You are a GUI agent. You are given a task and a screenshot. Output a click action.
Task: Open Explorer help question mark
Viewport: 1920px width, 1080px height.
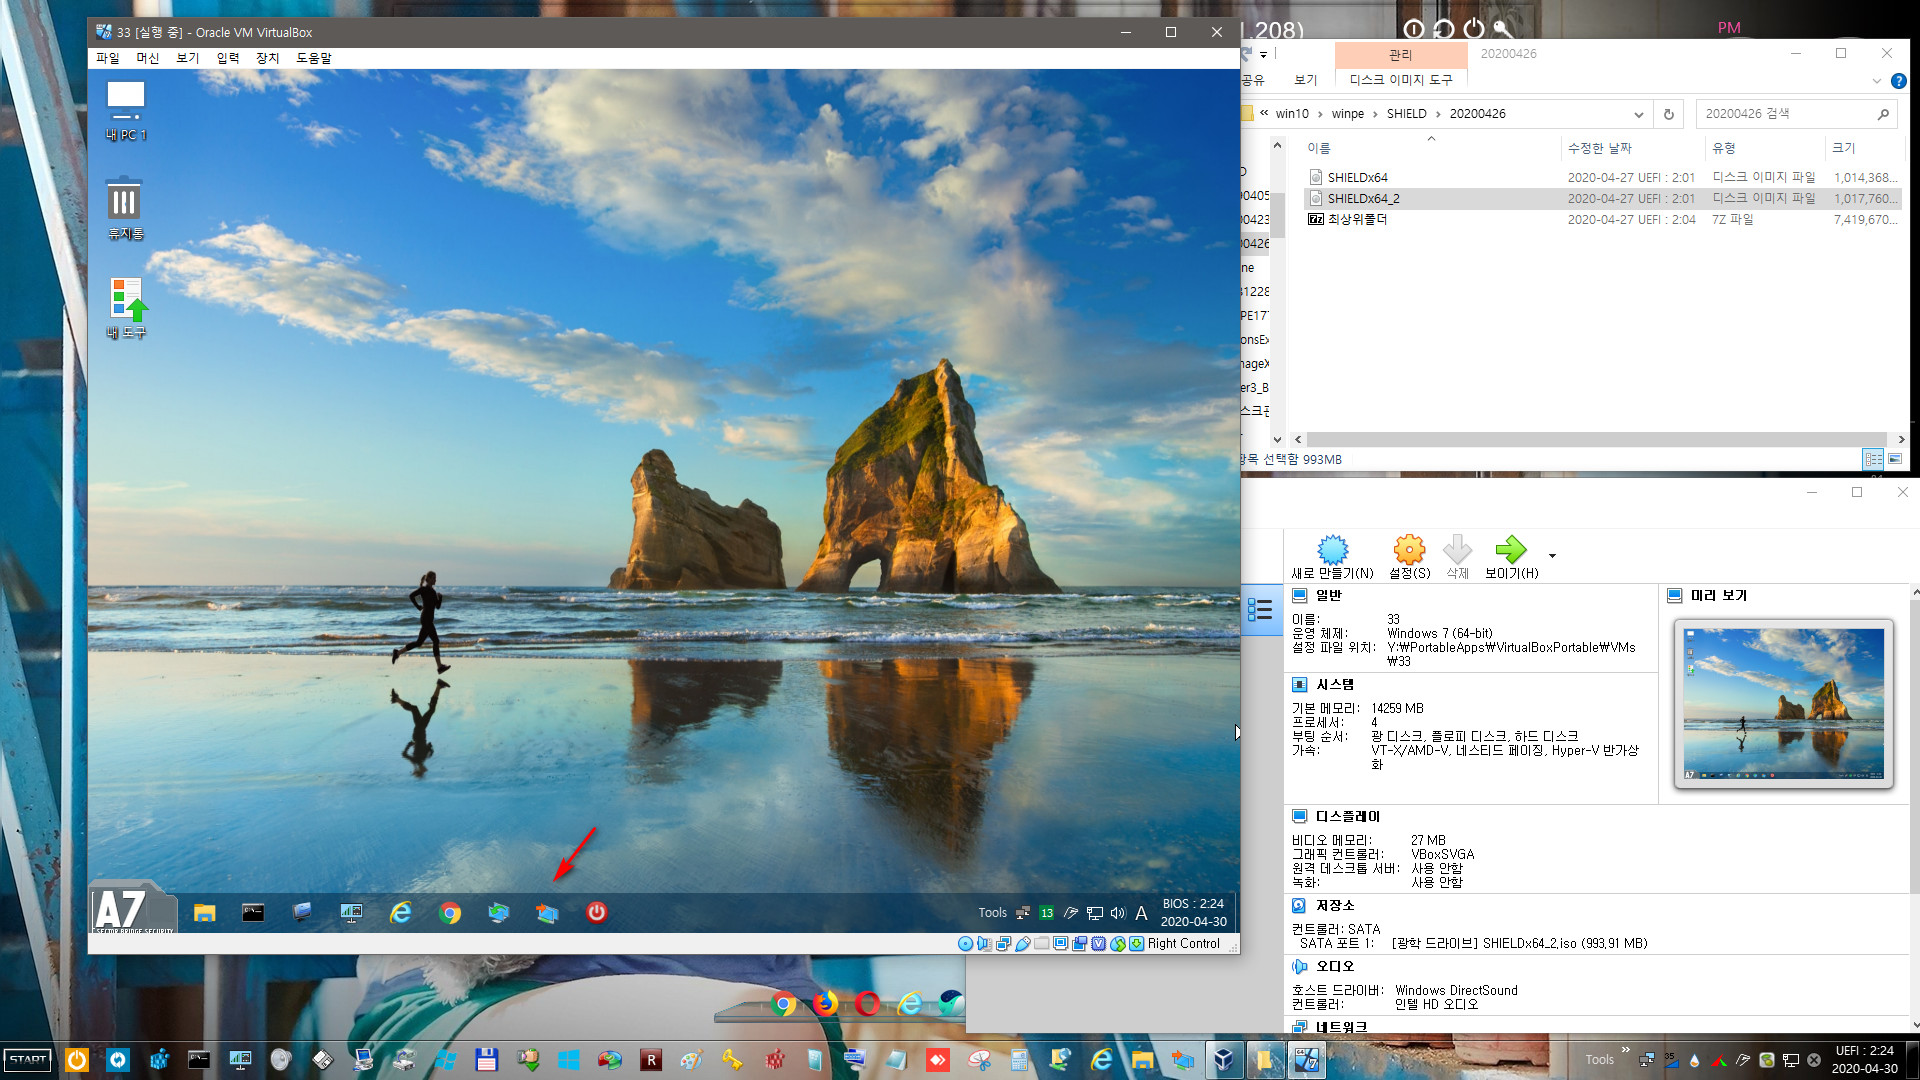1898,81
